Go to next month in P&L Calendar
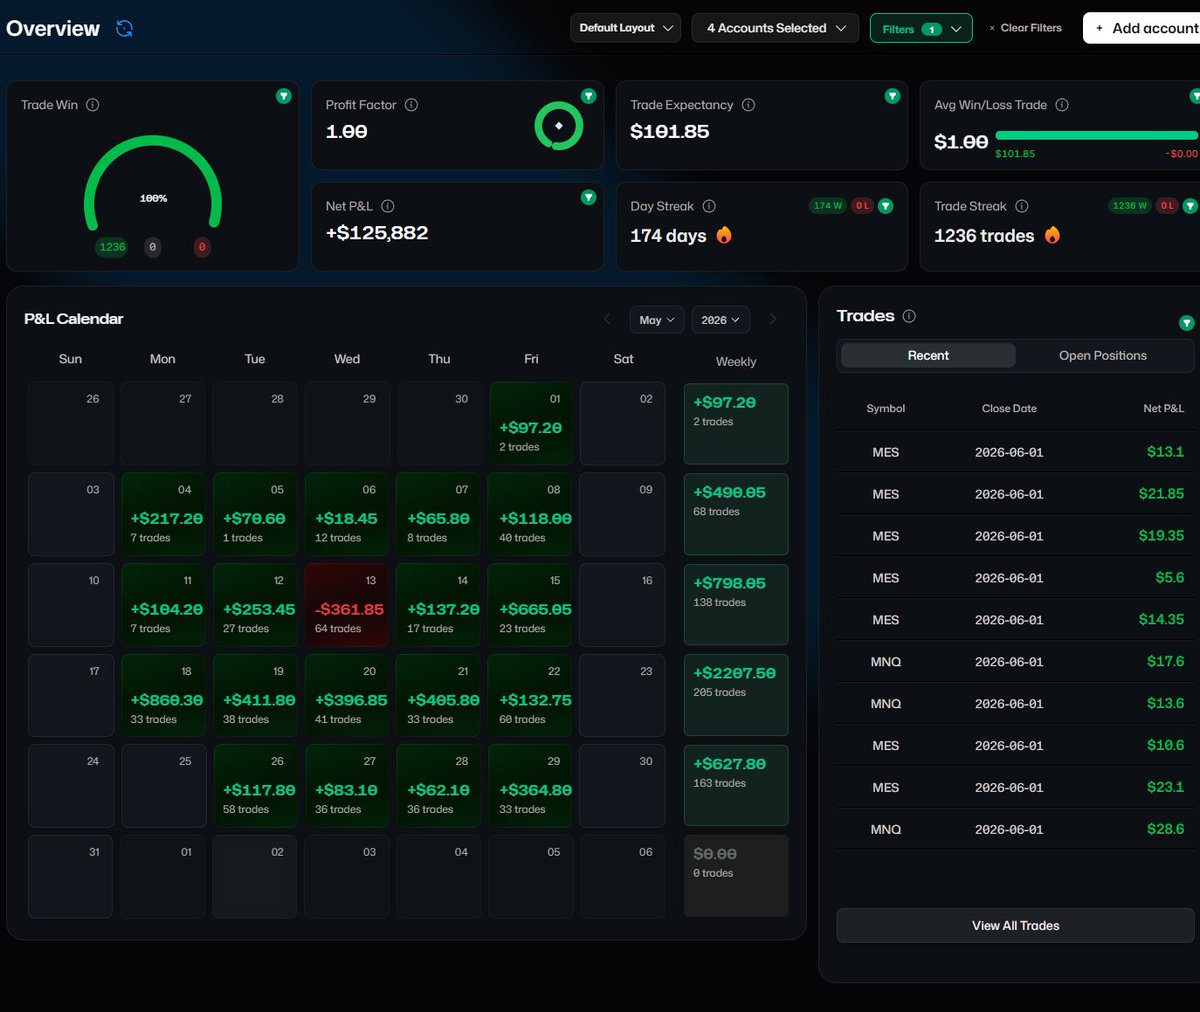The height and width of the screenshot is (1012, 1200). [x=772, y=320]
